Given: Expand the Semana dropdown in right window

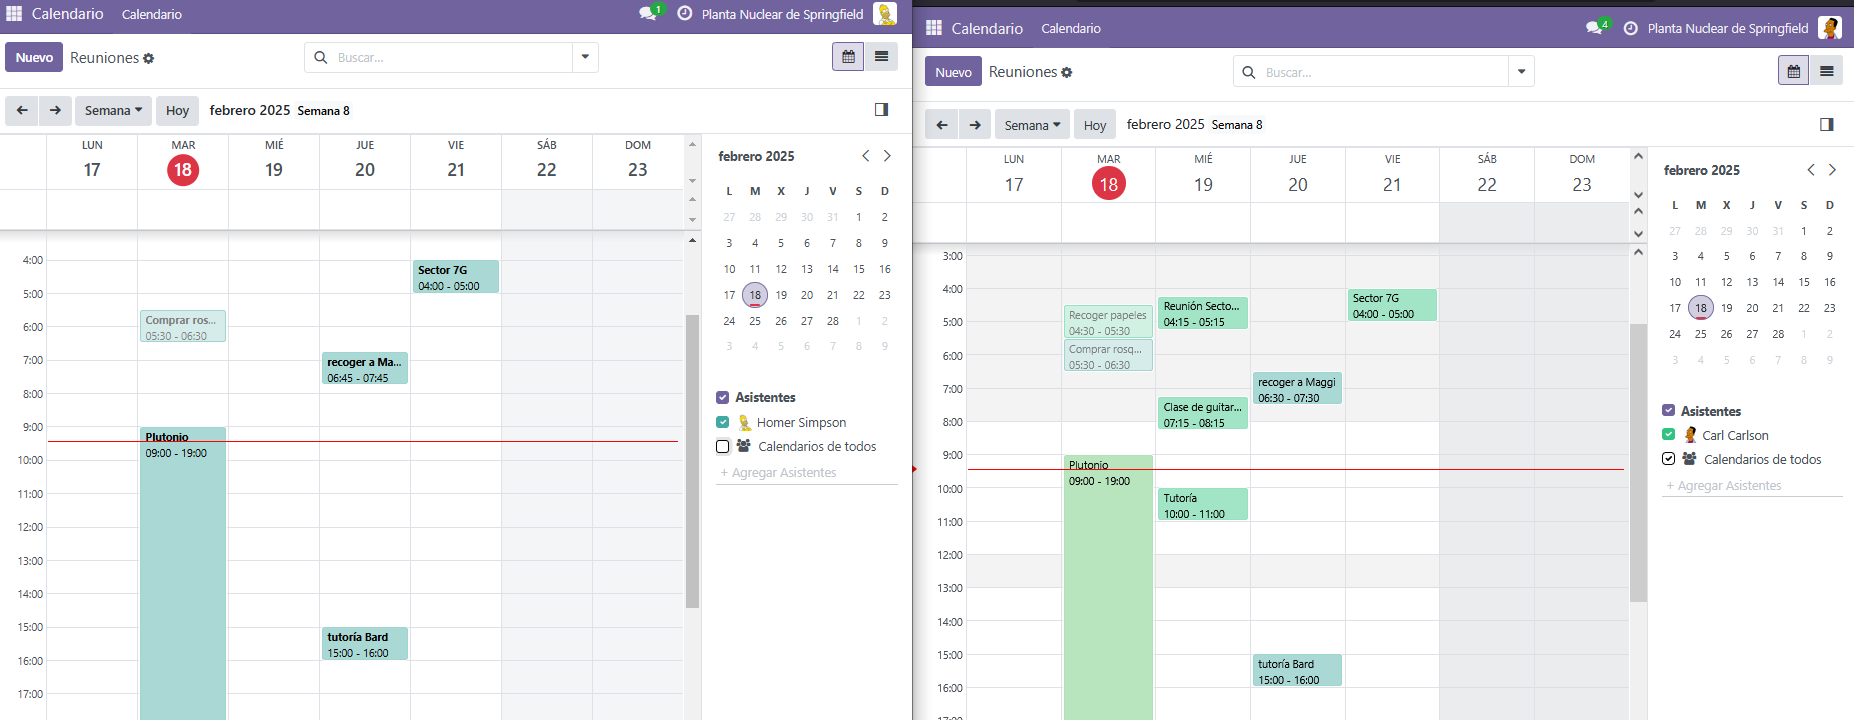Looking at the screenshot, I should pyautogui.click(x=1032, y=125).
